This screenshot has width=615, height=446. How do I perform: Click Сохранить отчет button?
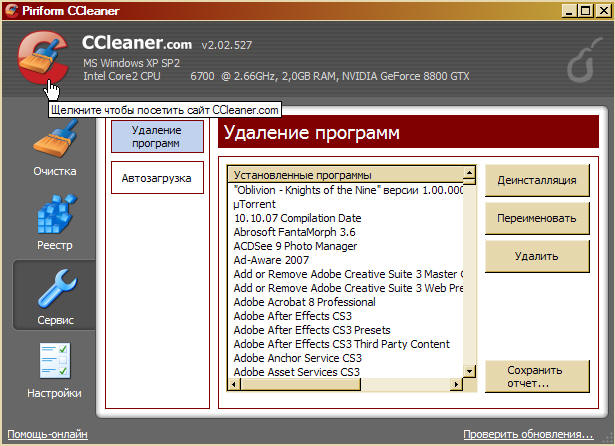click(x=537, y=377)
